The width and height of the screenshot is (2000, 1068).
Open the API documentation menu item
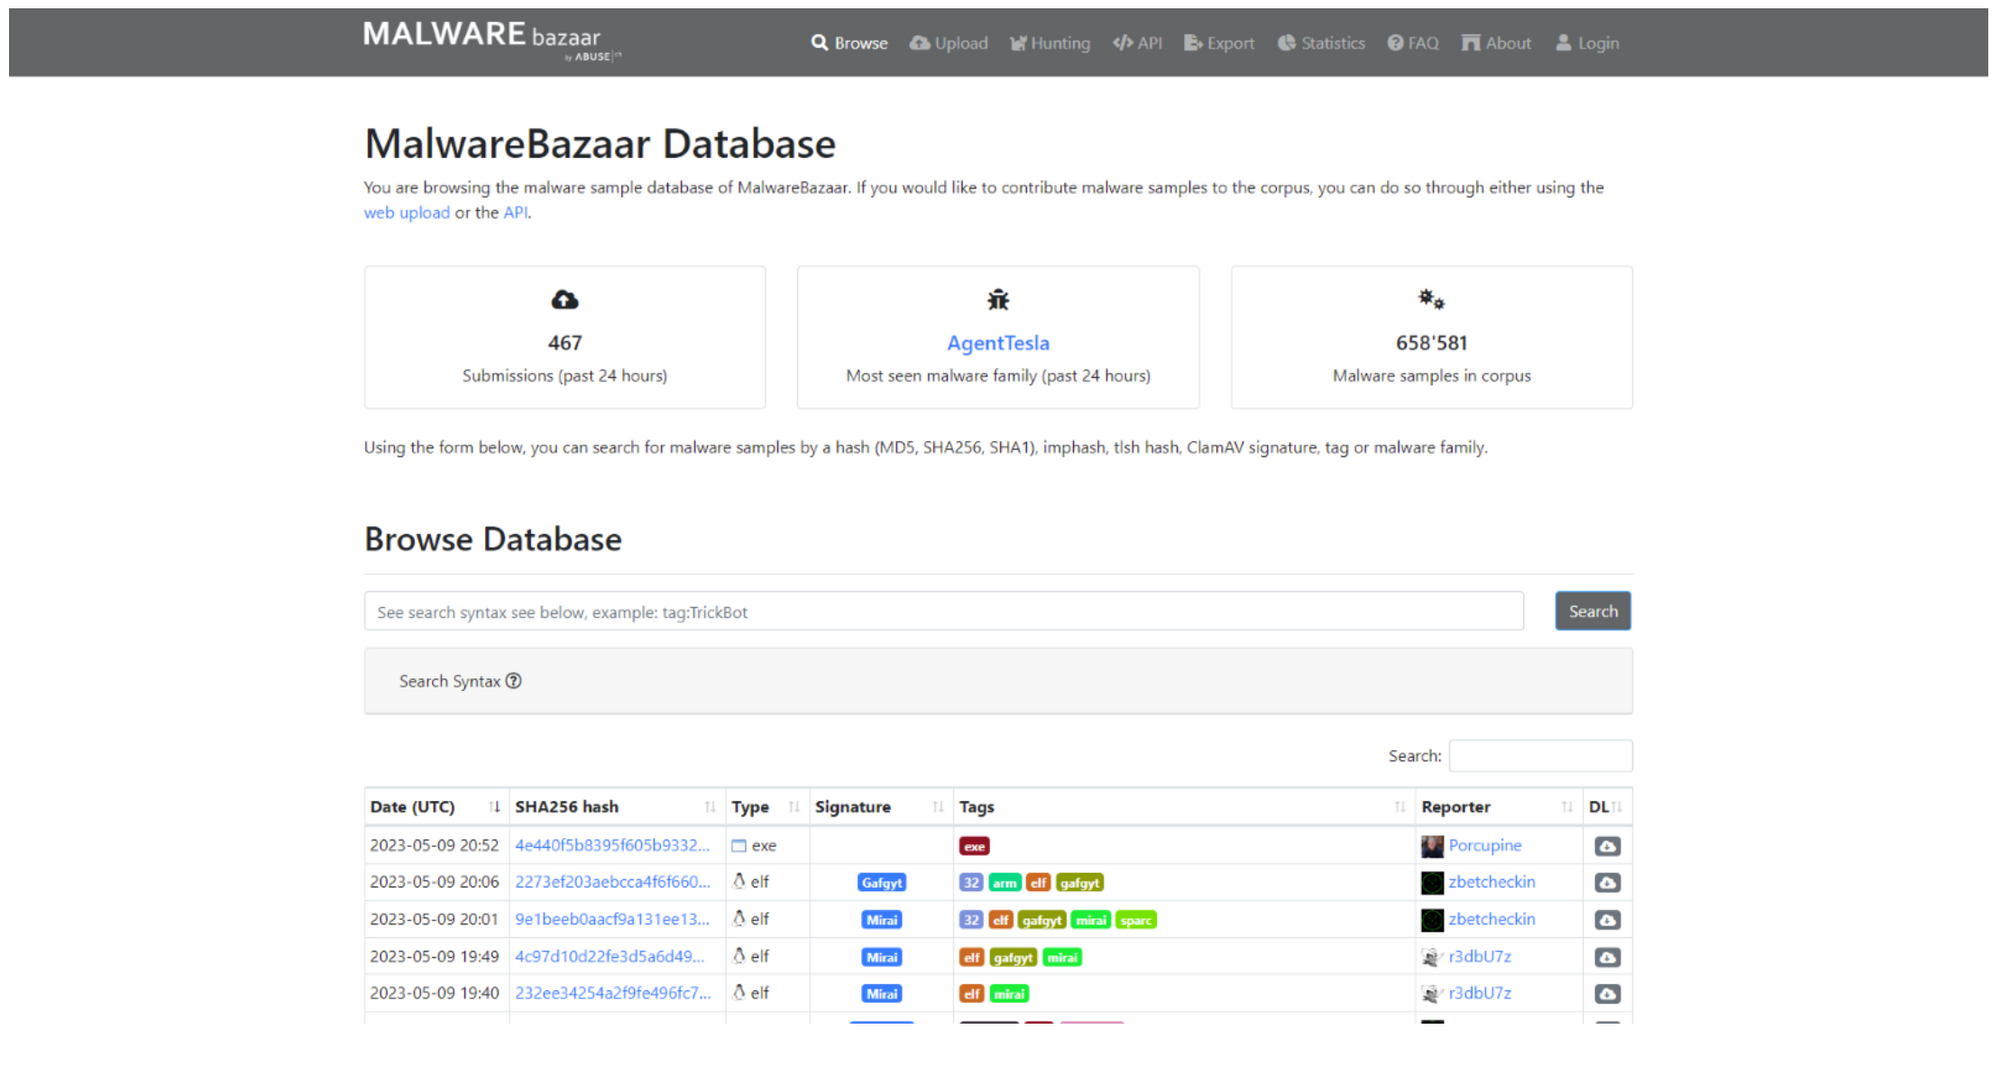1137,43
